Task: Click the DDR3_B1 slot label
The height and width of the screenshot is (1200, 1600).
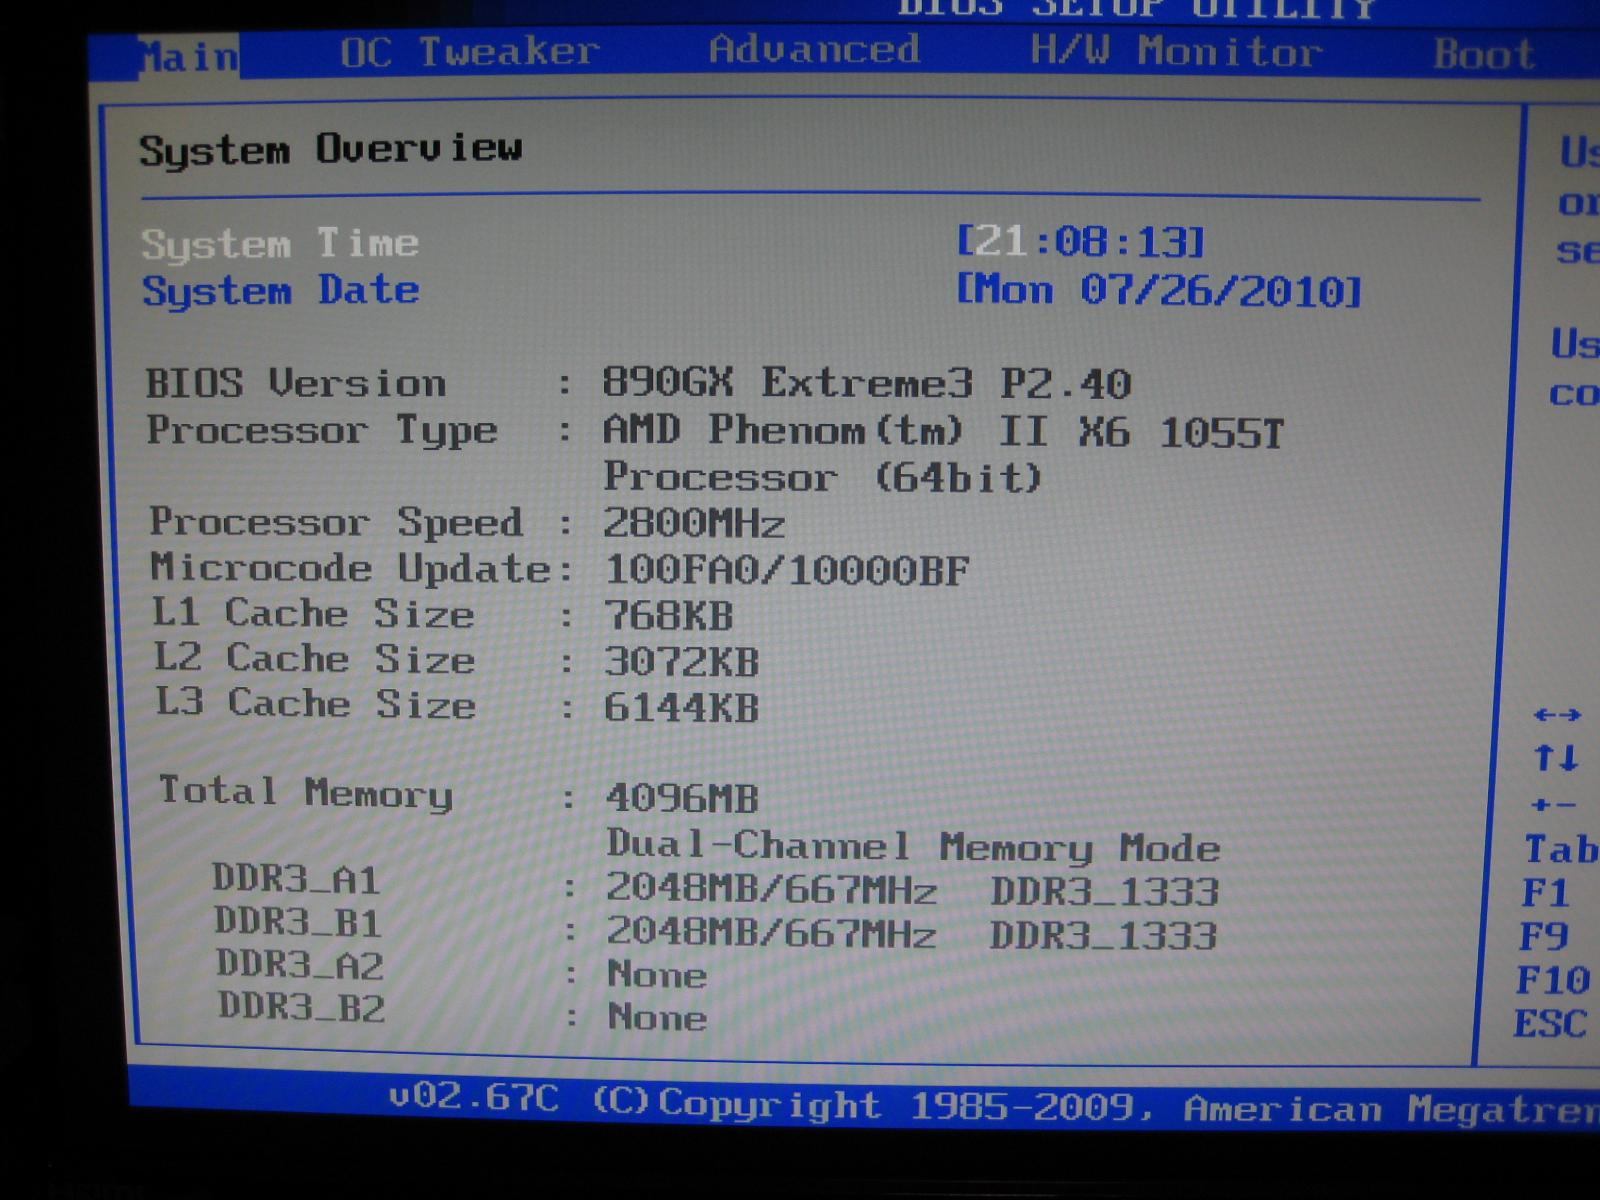Action: tap(298, 922)
